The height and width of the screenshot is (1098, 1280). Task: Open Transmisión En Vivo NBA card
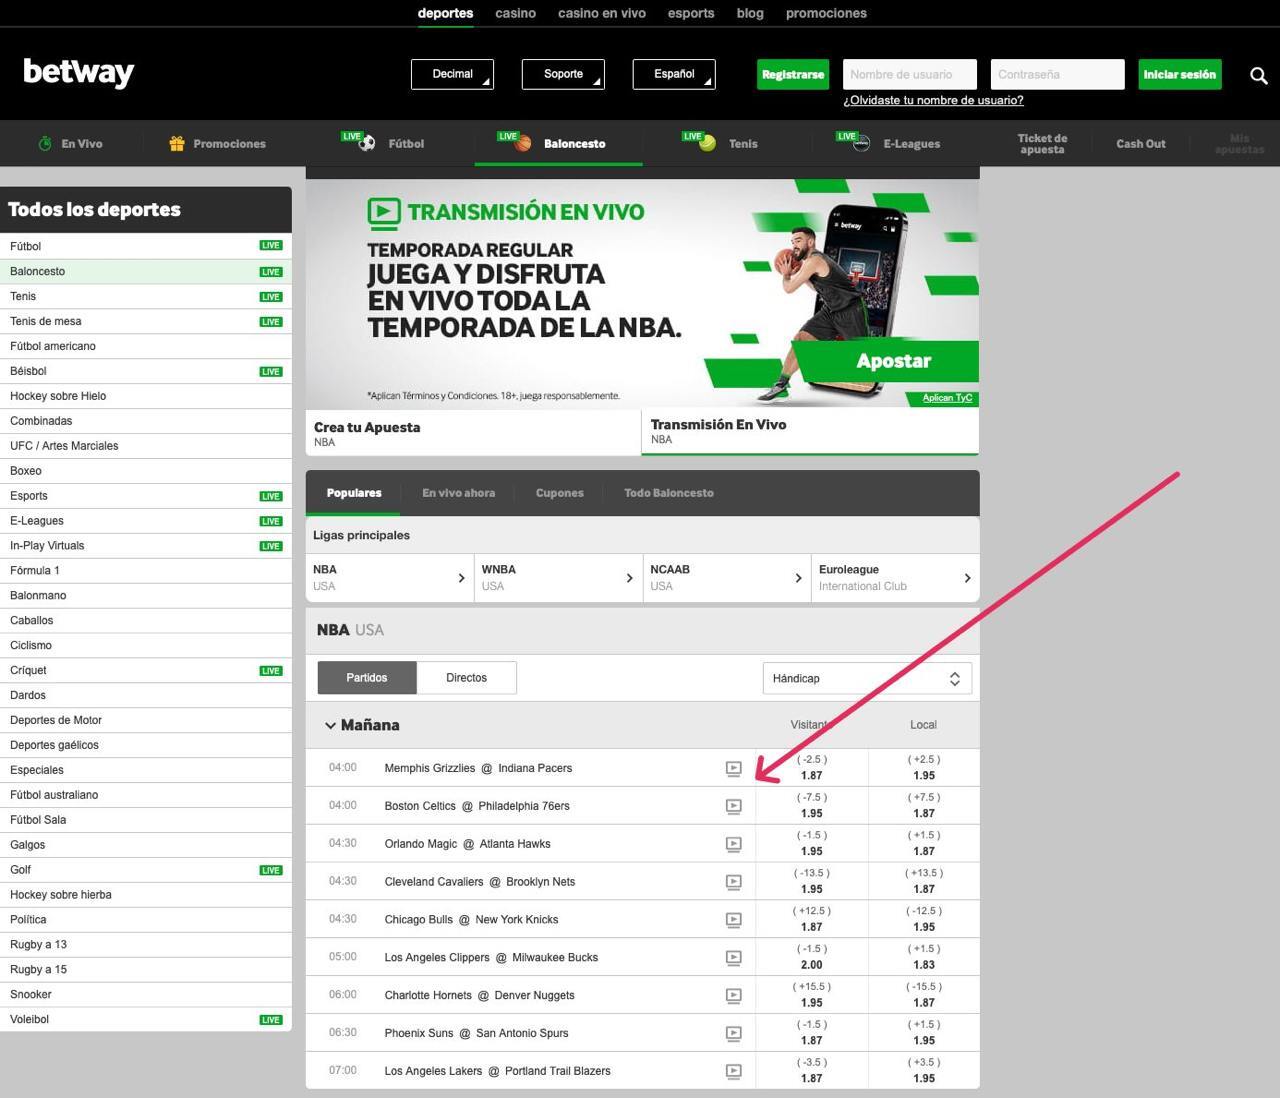coord(810,432)
